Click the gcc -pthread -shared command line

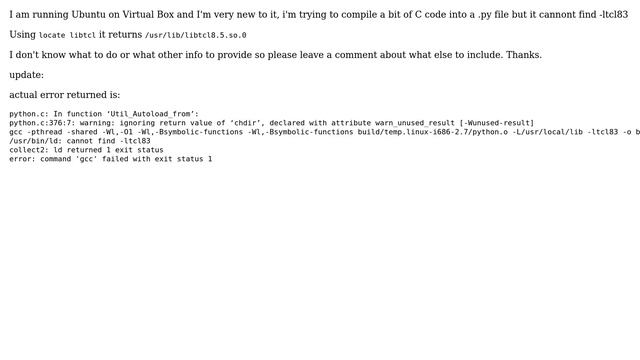[x=324, y=132]
